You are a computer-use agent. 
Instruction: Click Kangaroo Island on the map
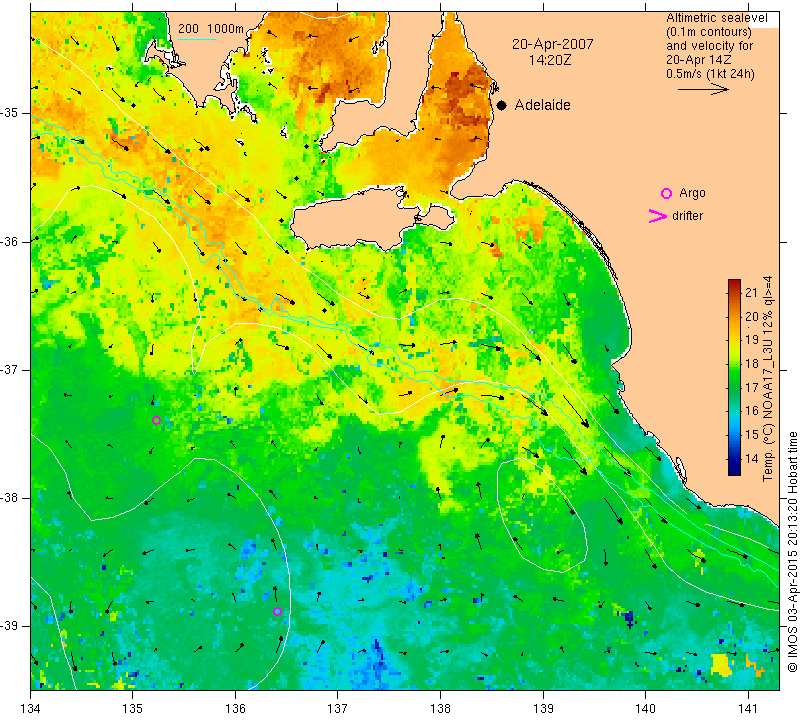(x=357, y=221)
